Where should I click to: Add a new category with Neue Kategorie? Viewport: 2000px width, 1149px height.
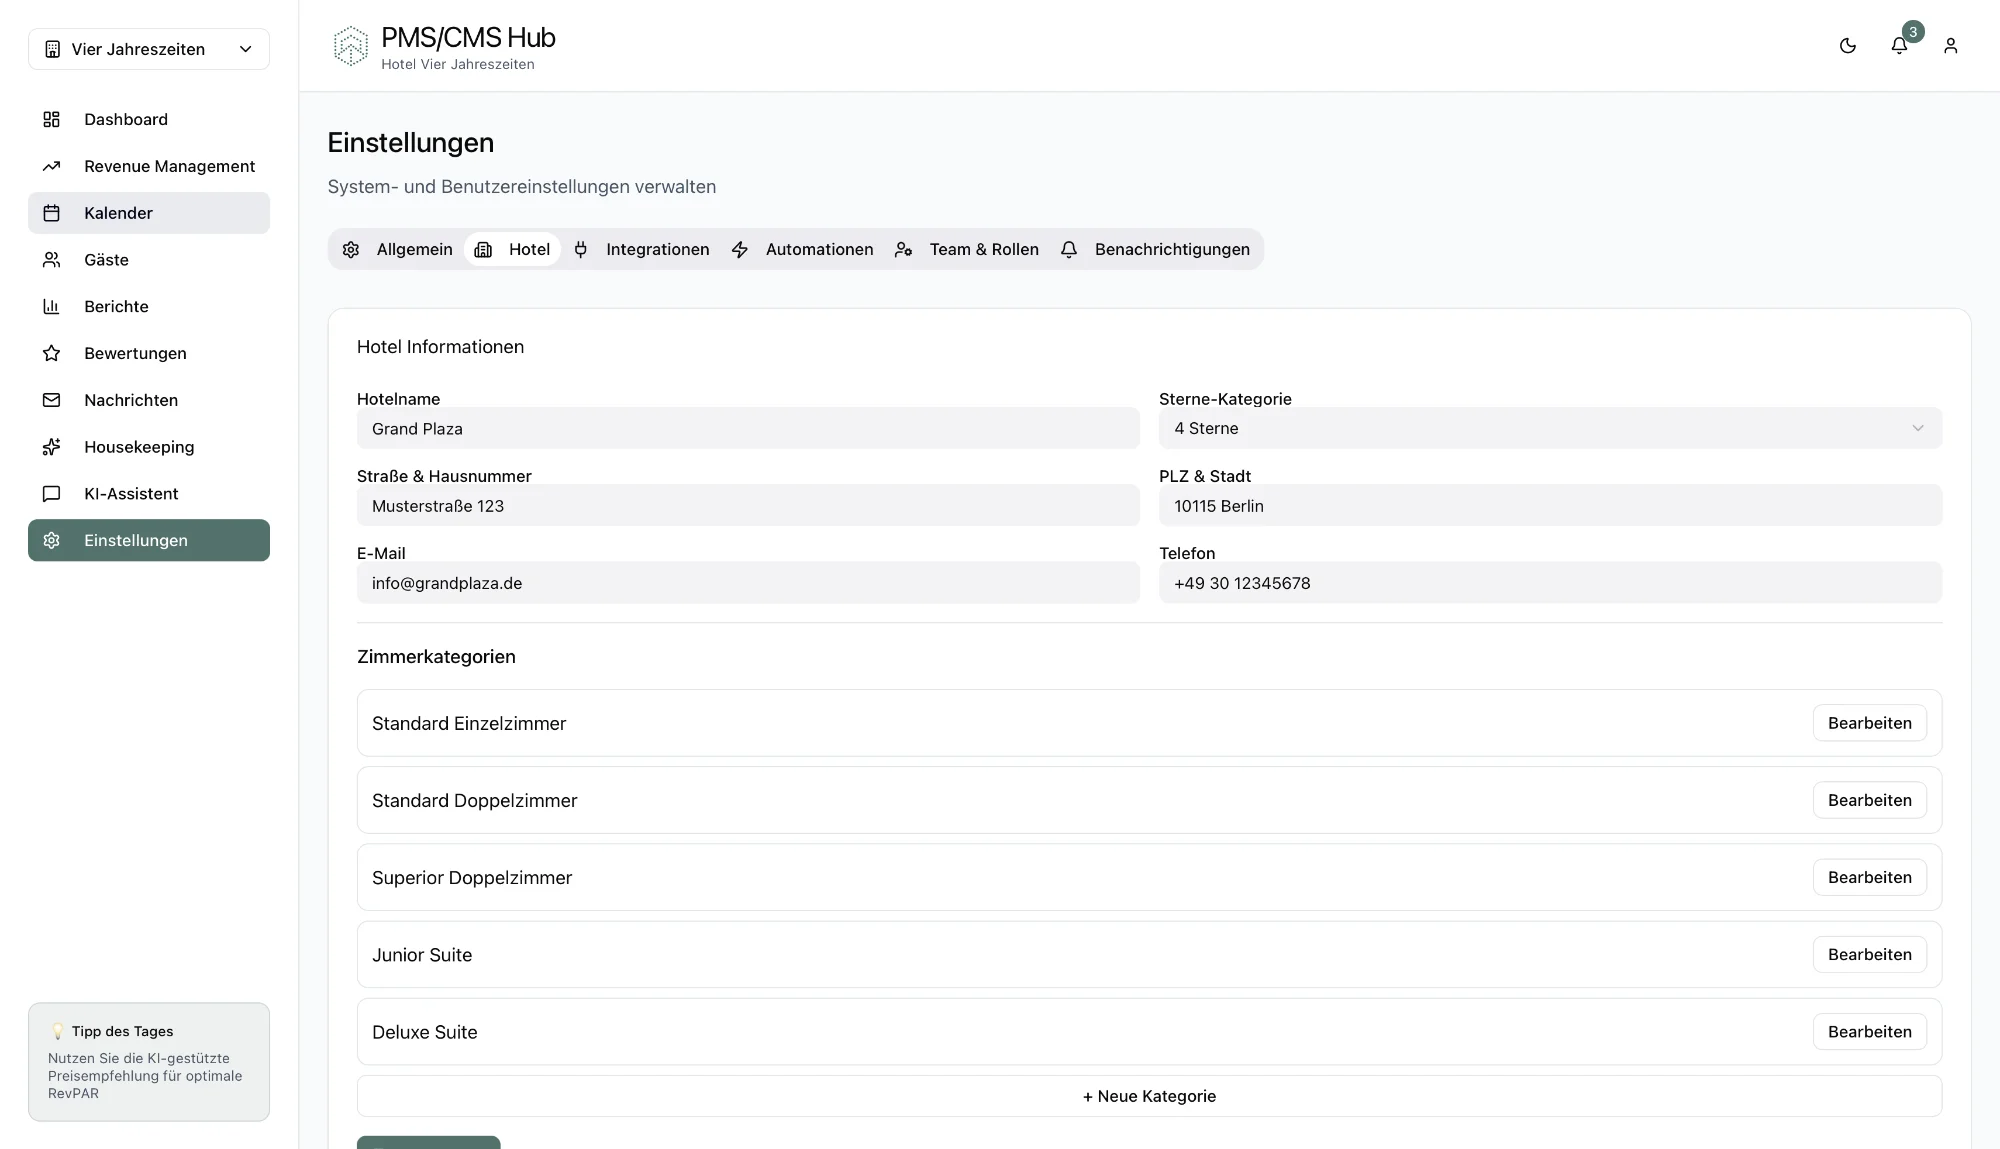point(1149,1096)
